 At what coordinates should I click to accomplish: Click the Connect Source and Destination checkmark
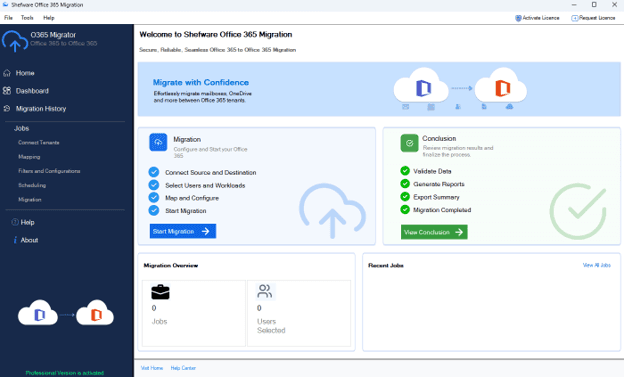tap(154, 172)
